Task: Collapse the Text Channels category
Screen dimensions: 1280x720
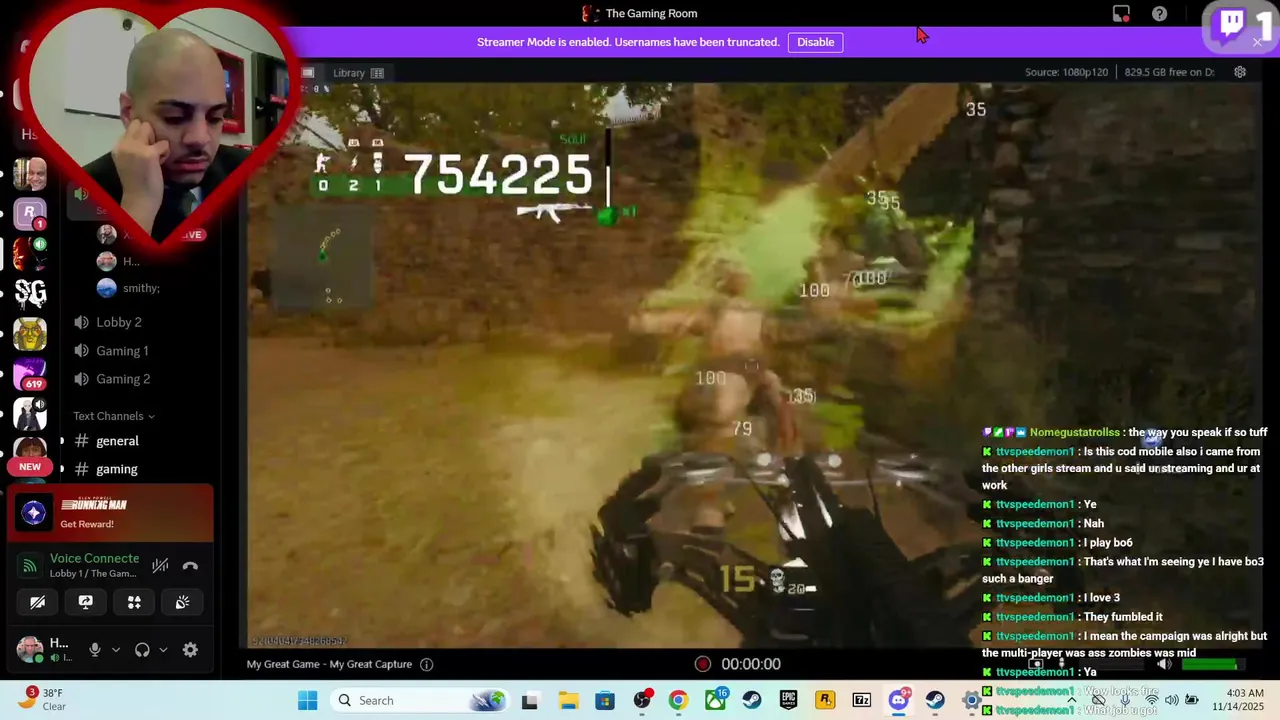Action: (113, 416)
